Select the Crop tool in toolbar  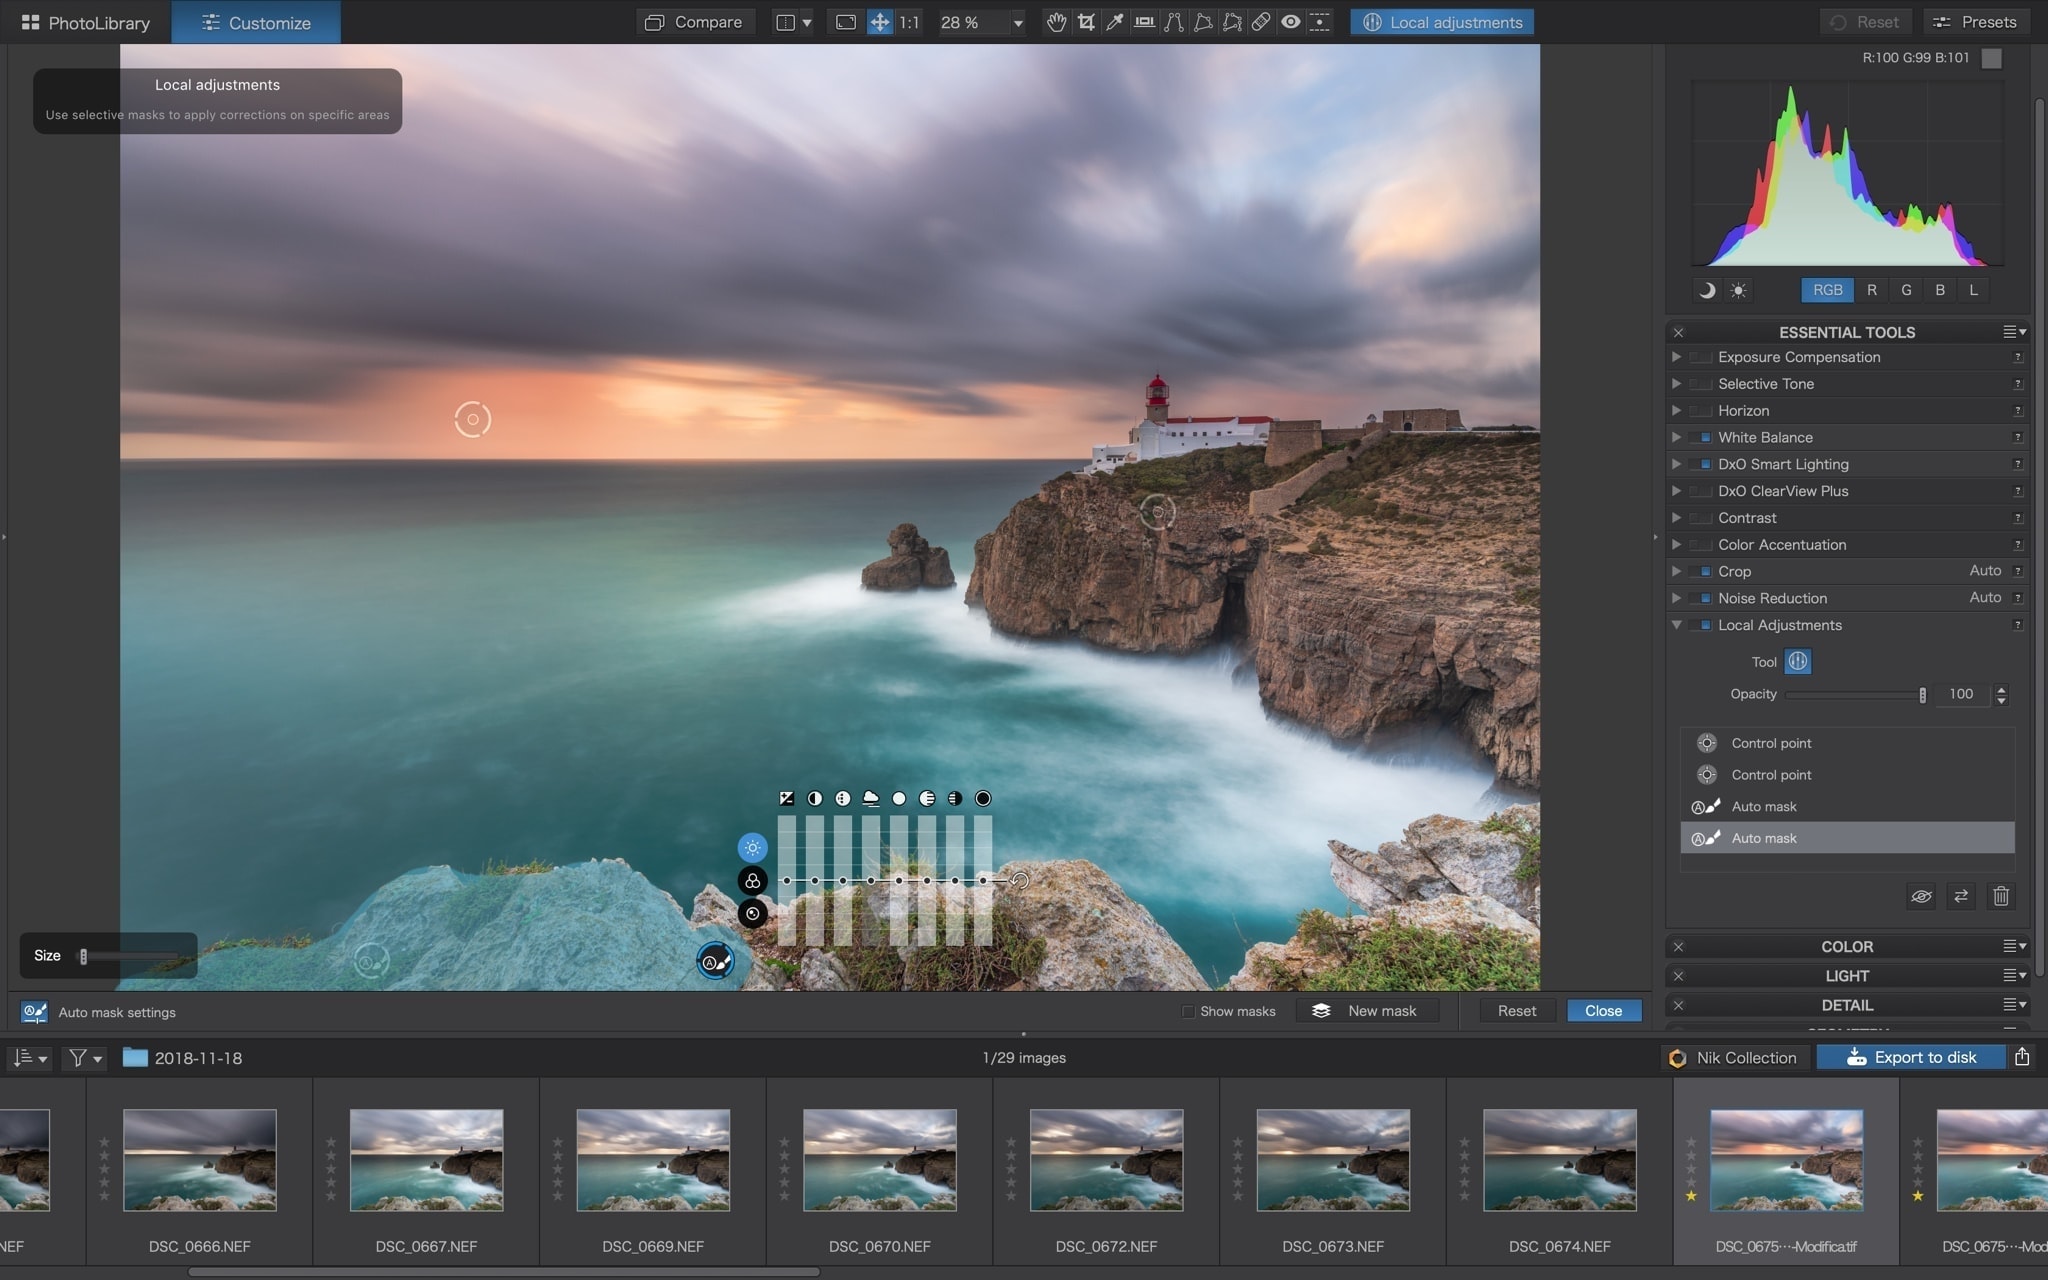[x=1086, y=22]
